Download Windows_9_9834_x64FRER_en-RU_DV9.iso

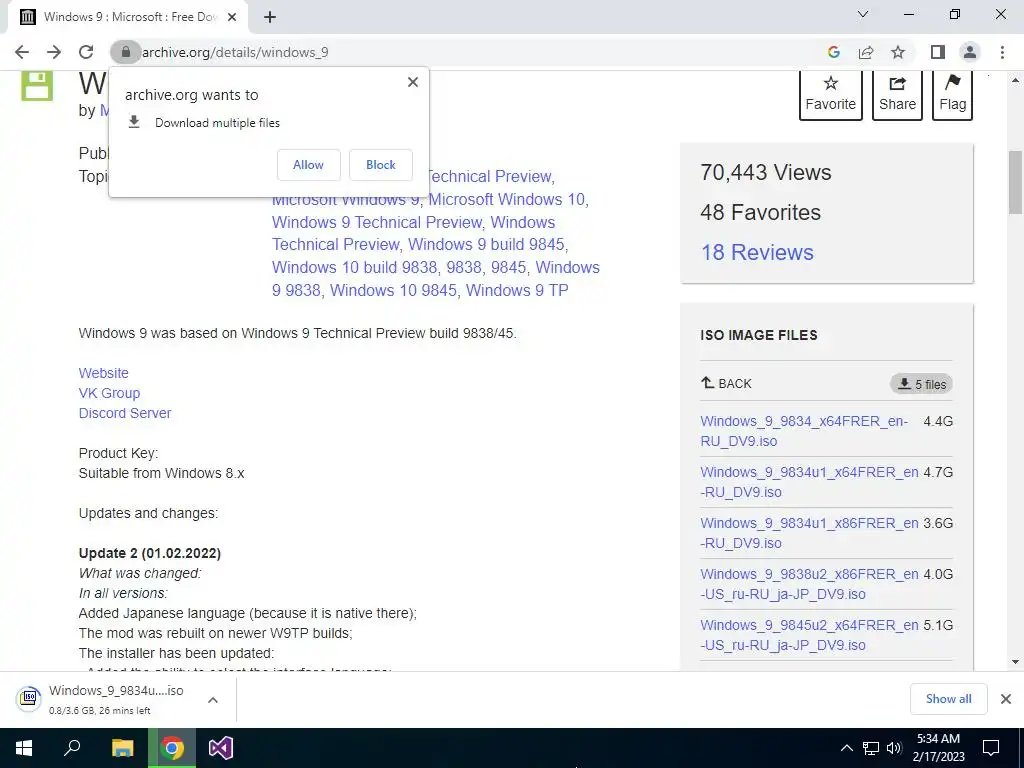click(x=804, y=431)
